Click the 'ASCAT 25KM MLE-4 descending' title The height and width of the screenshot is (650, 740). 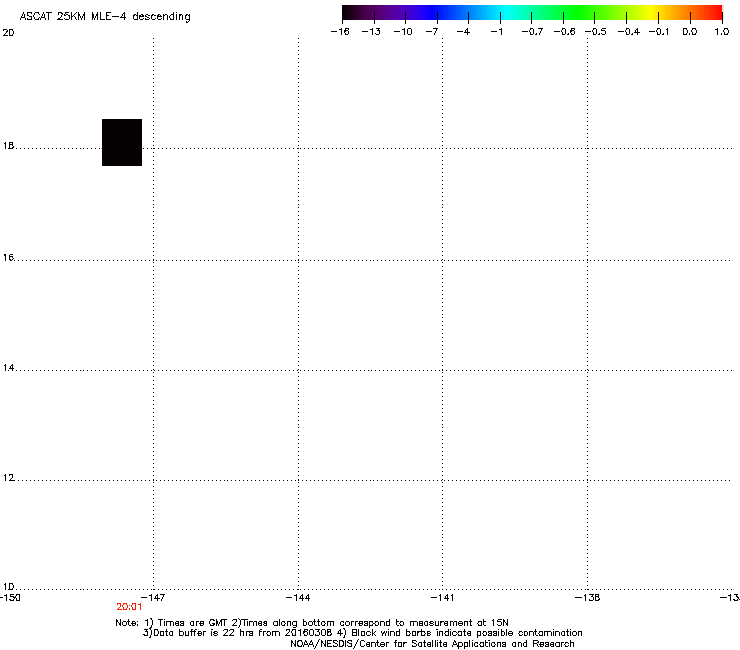tap(105, 17)
